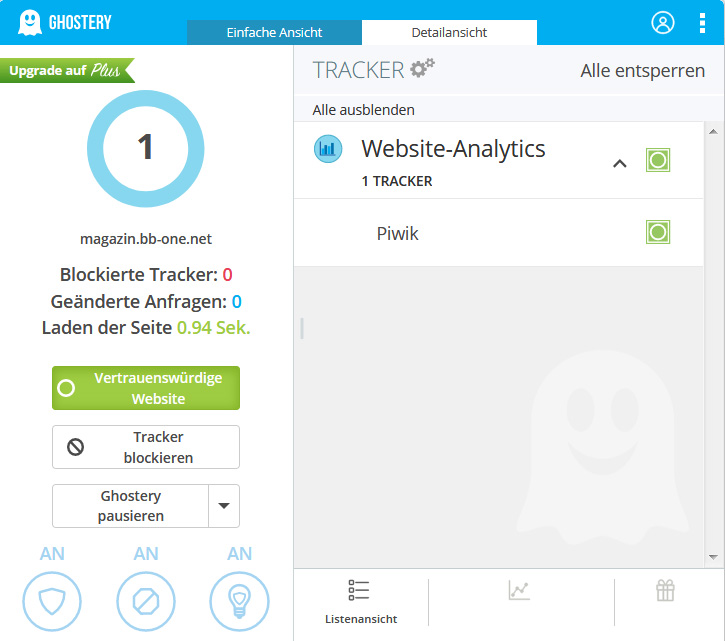Click the tracker count donut circle
This screenshot has height=641, width=725.
pyautogui.click(x=146, y=148)
